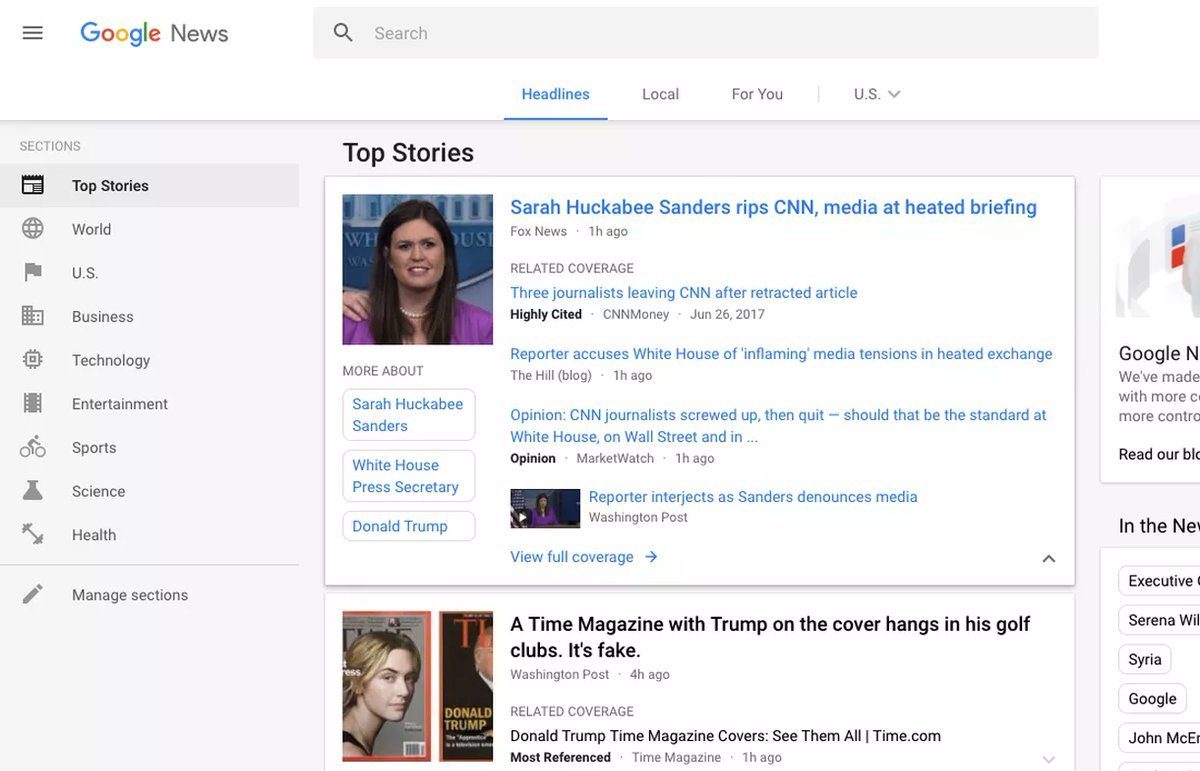Click the search magnifier icon
The width and height of the screenshot is (1200, 771).
pos(343,33)
